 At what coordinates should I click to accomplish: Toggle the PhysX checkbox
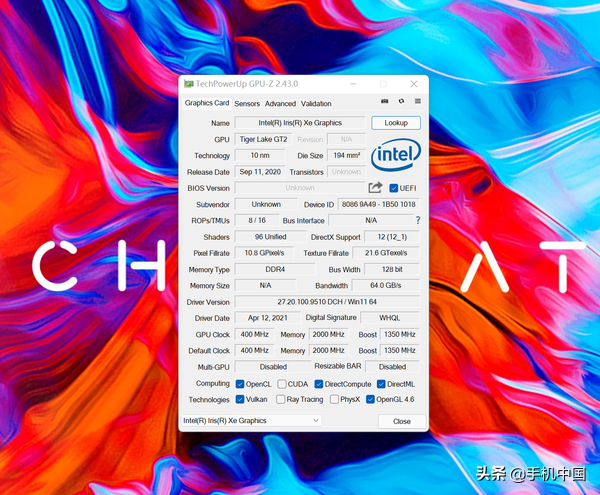[x=334, y=399]
